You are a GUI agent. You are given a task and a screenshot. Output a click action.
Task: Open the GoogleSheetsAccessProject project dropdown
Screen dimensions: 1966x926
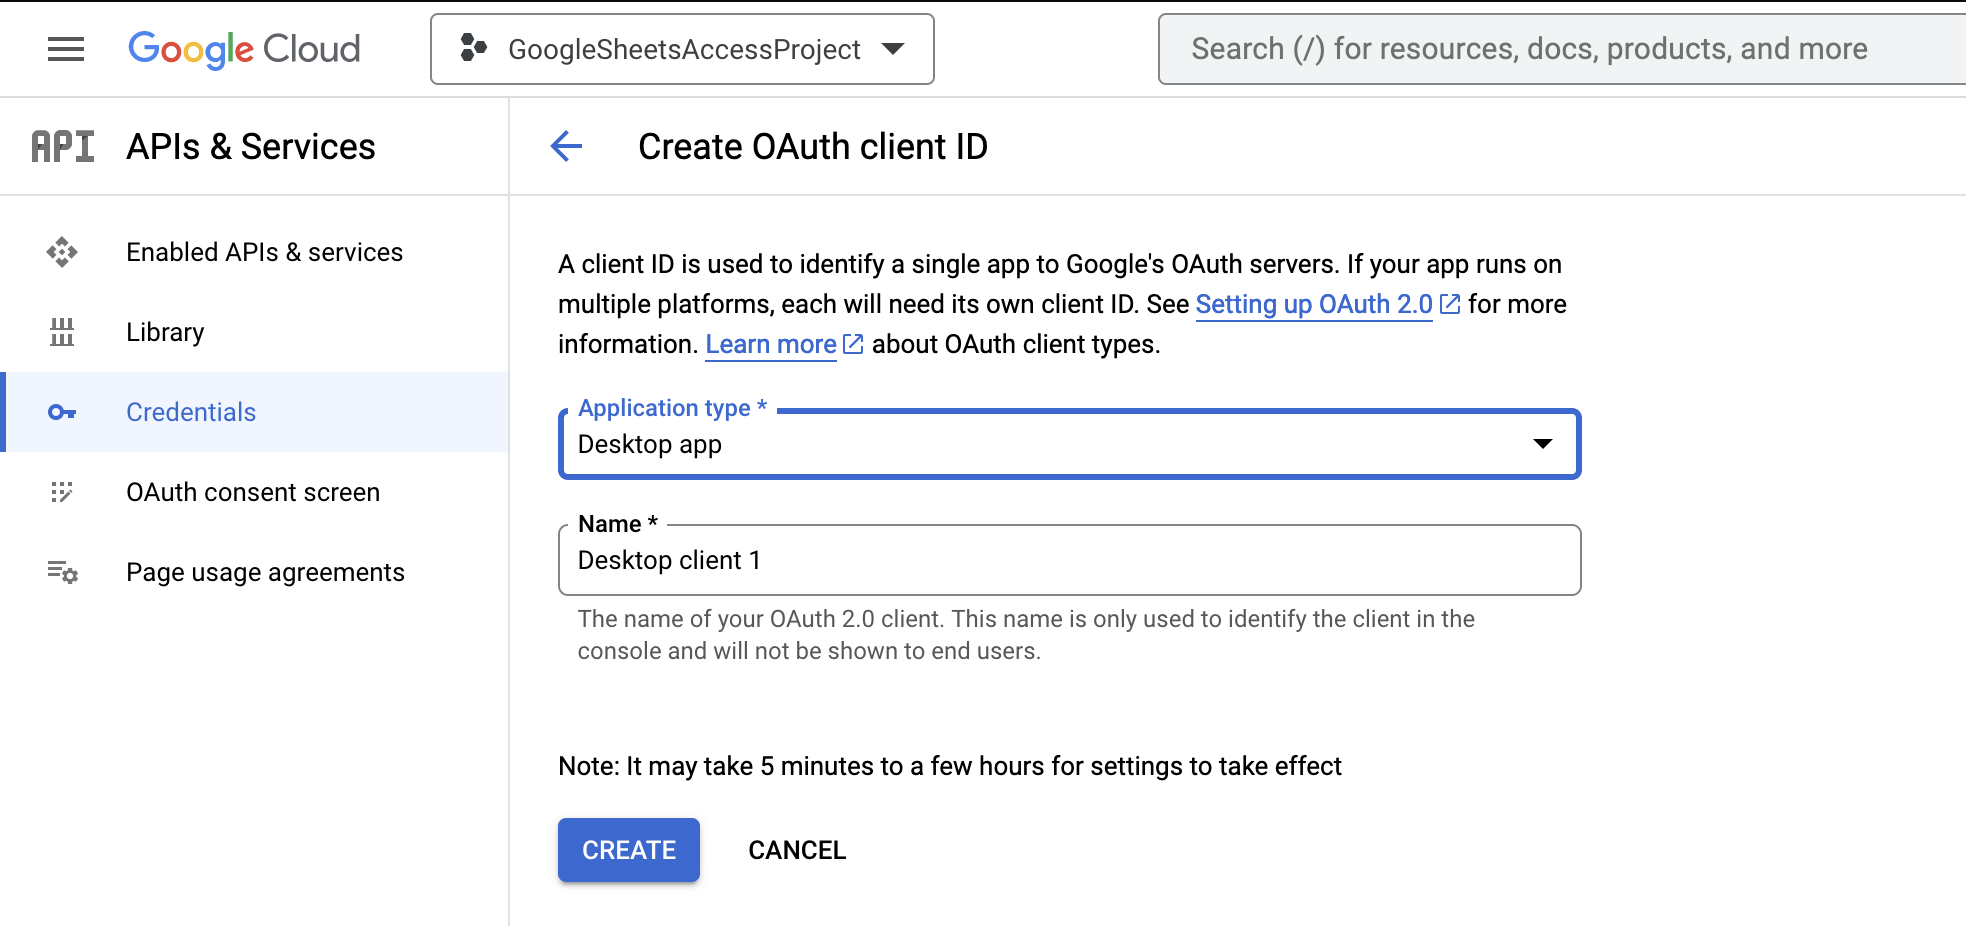point(682,49)
